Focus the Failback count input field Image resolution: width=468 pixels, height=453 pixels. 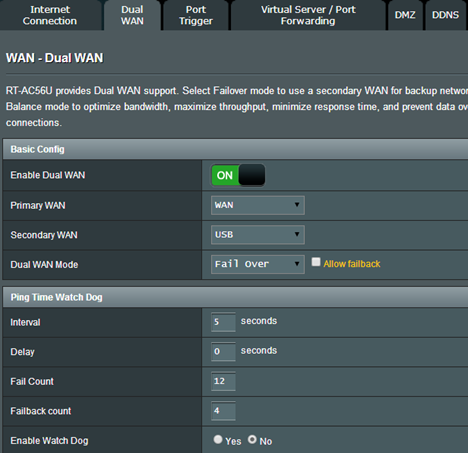coord(223,411)
